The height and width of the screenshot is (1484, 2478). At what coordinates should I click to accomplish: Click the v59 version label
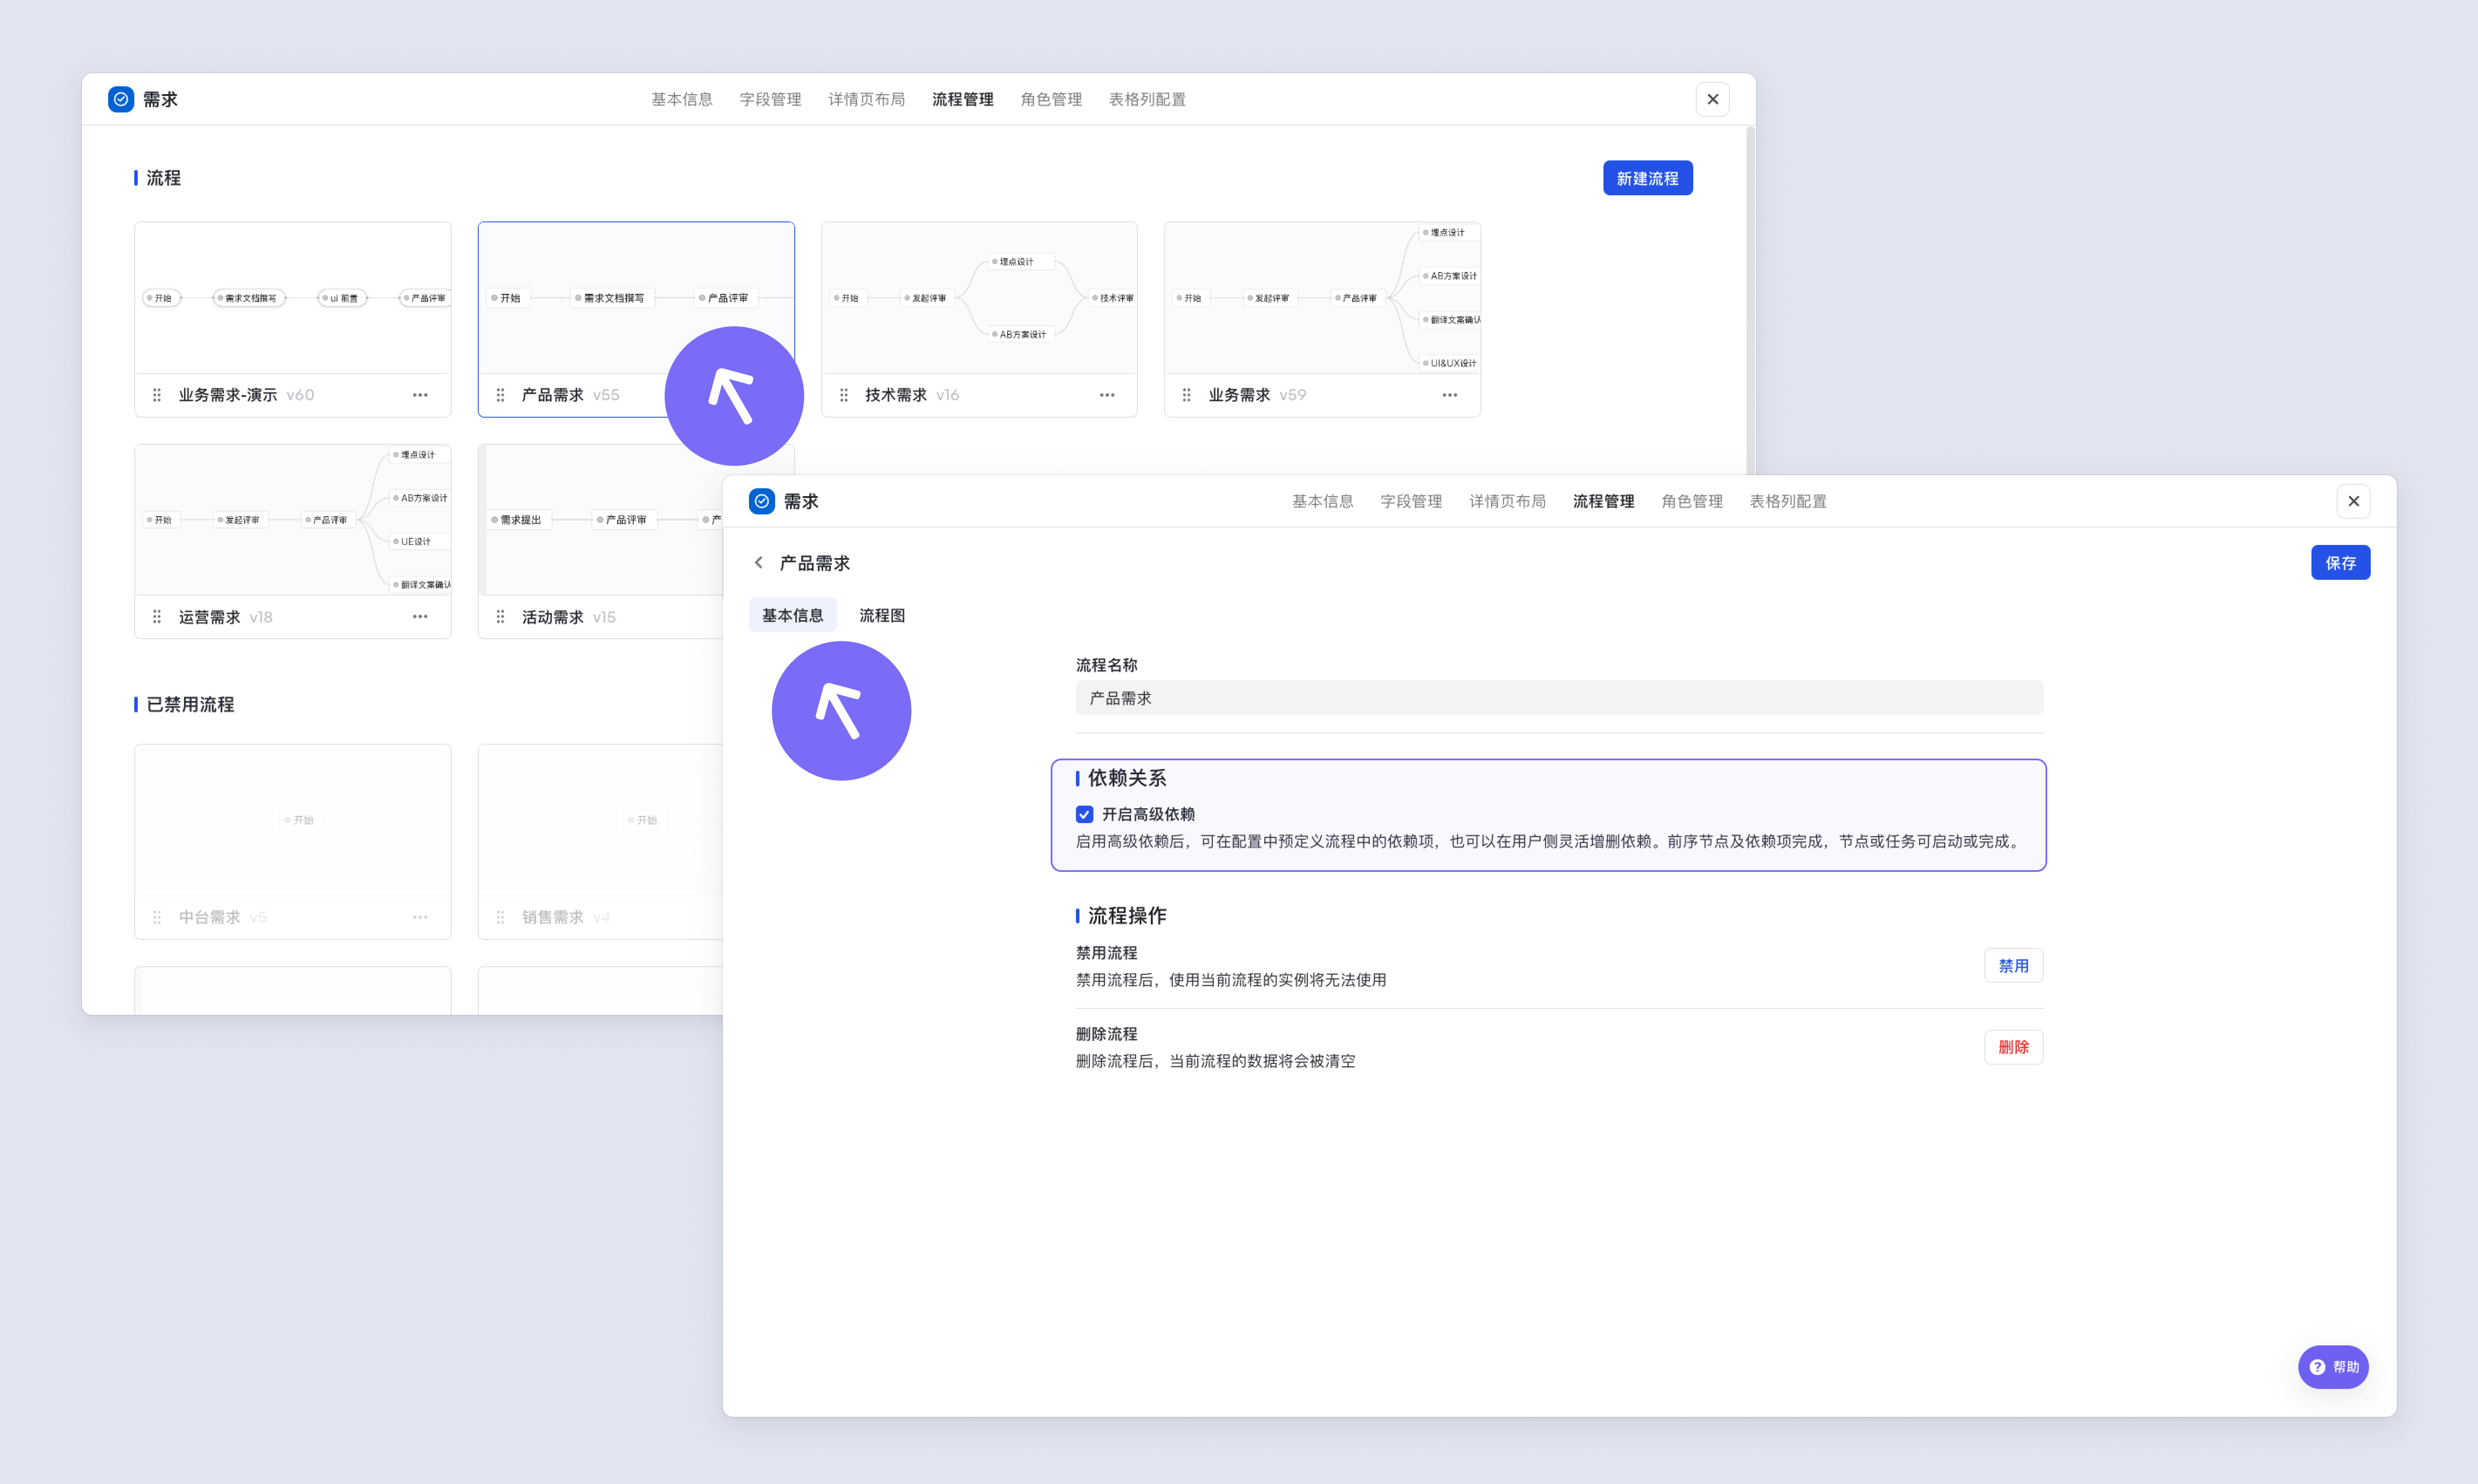1293,395
